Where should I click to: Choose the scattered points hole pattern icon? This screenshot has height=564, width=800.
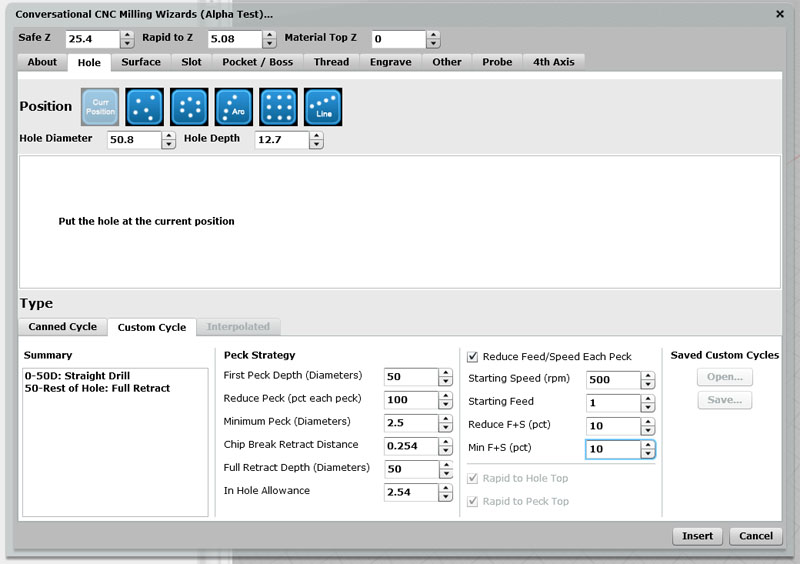pyautogui.click(x=145, y=107)
